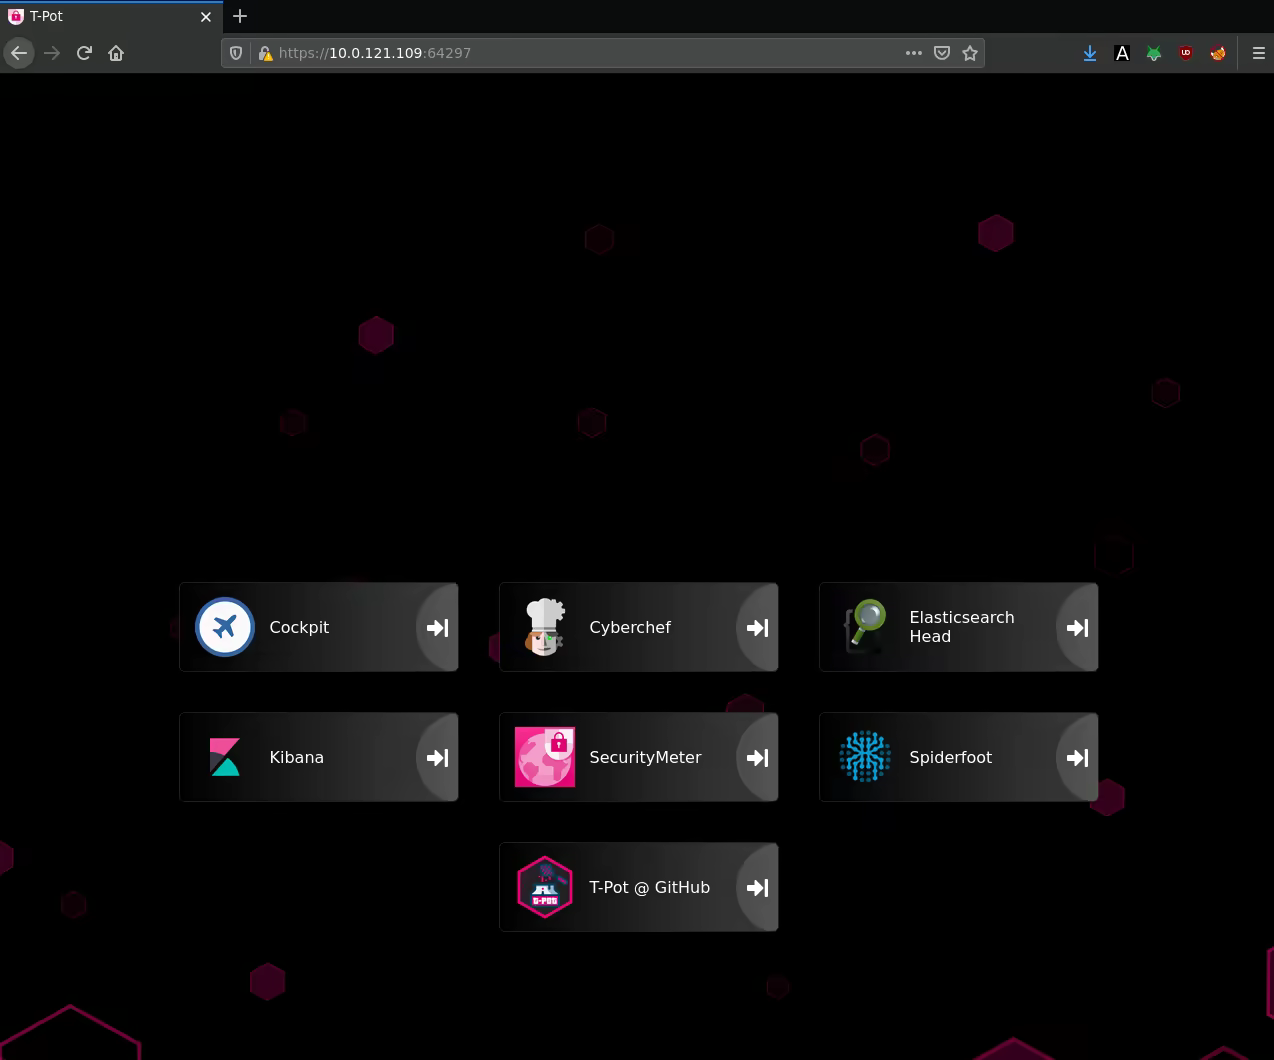1274x1060 pixels.
Task: Click the green fox extension icon
Action: [x=1154, y=53]
